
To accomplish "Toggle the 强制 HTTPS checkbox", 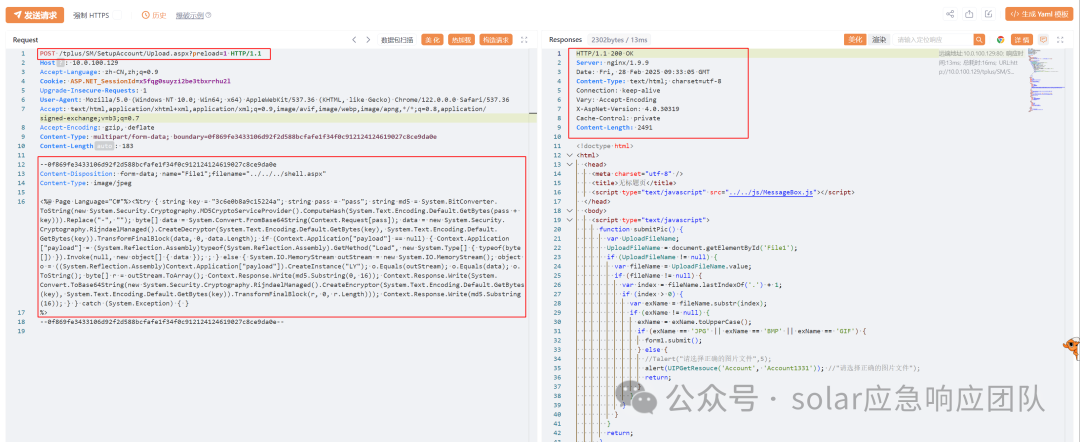I will [117, 16].
